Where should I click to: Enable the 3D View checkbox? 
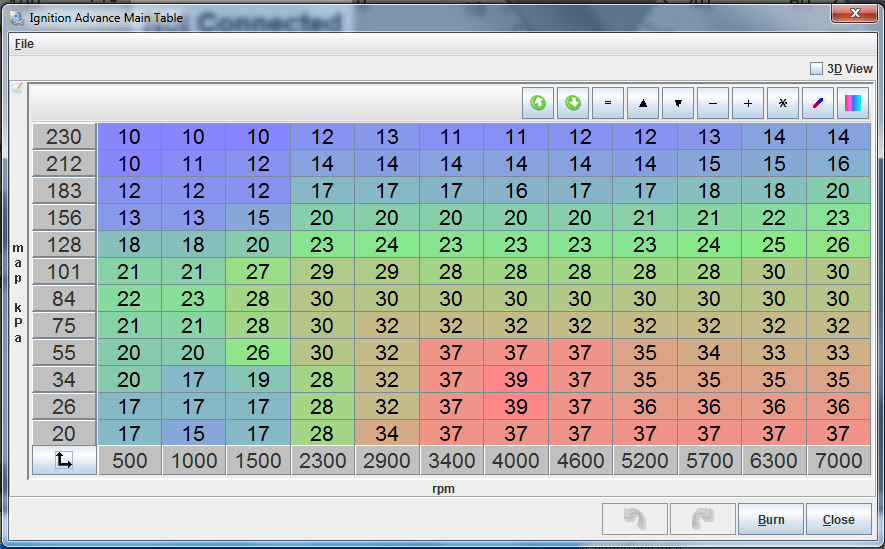tap(816, 69)
